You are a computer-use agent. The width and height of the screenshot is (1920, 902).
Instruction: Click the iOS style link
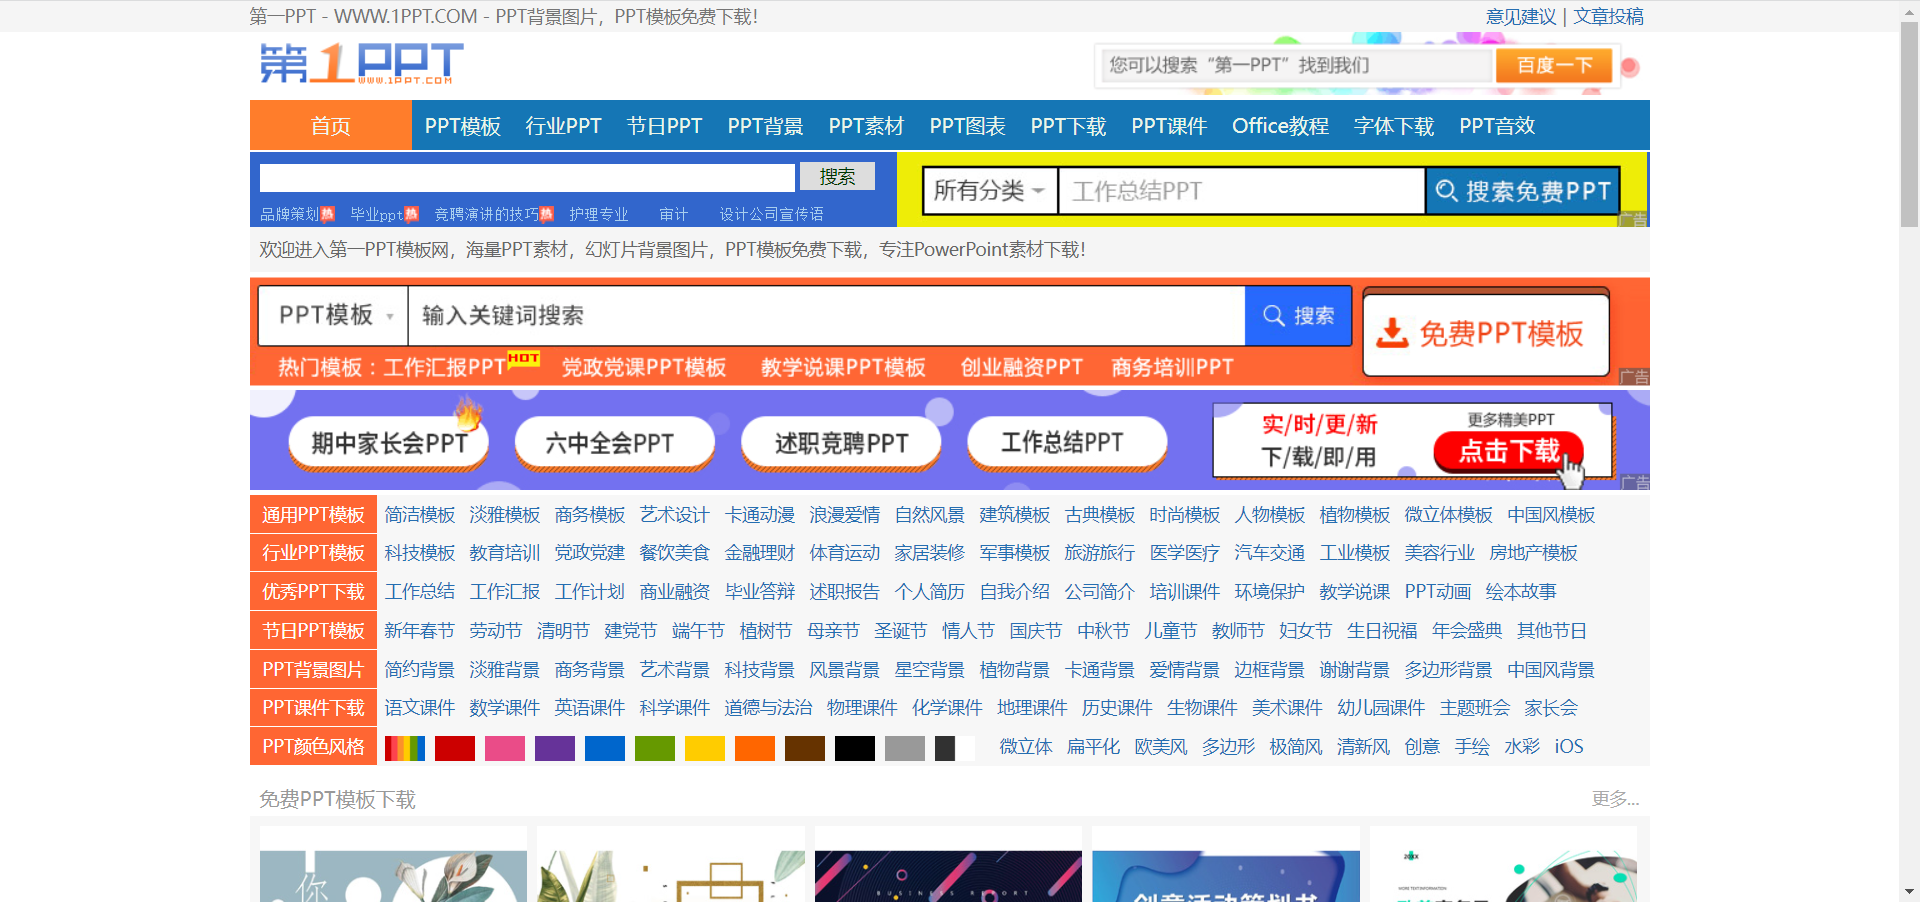pyautogui.click(x=1569, y=747)
